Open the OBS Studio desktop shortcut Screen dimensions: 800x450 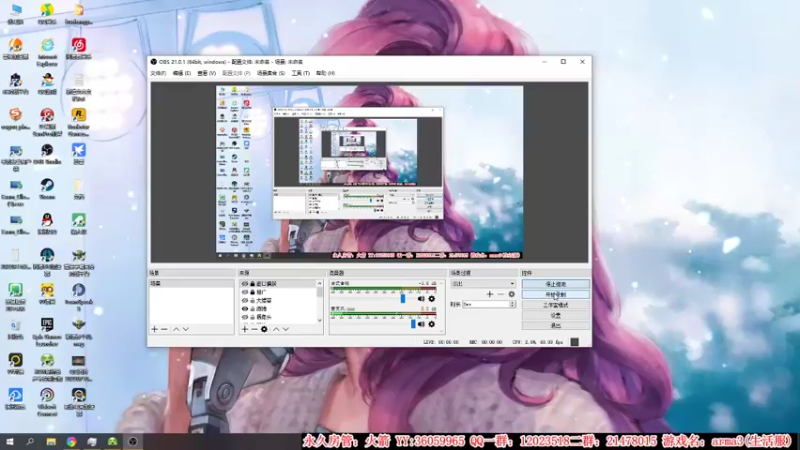(47, 154)
